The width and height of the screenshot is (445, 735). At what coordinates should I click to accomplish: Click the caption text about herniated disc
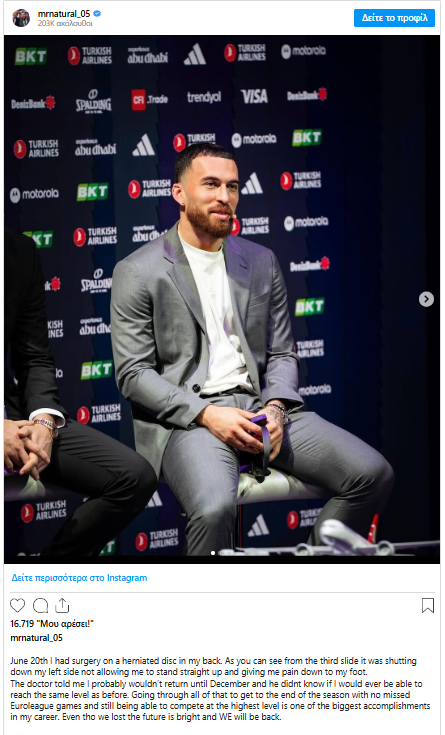220,689
